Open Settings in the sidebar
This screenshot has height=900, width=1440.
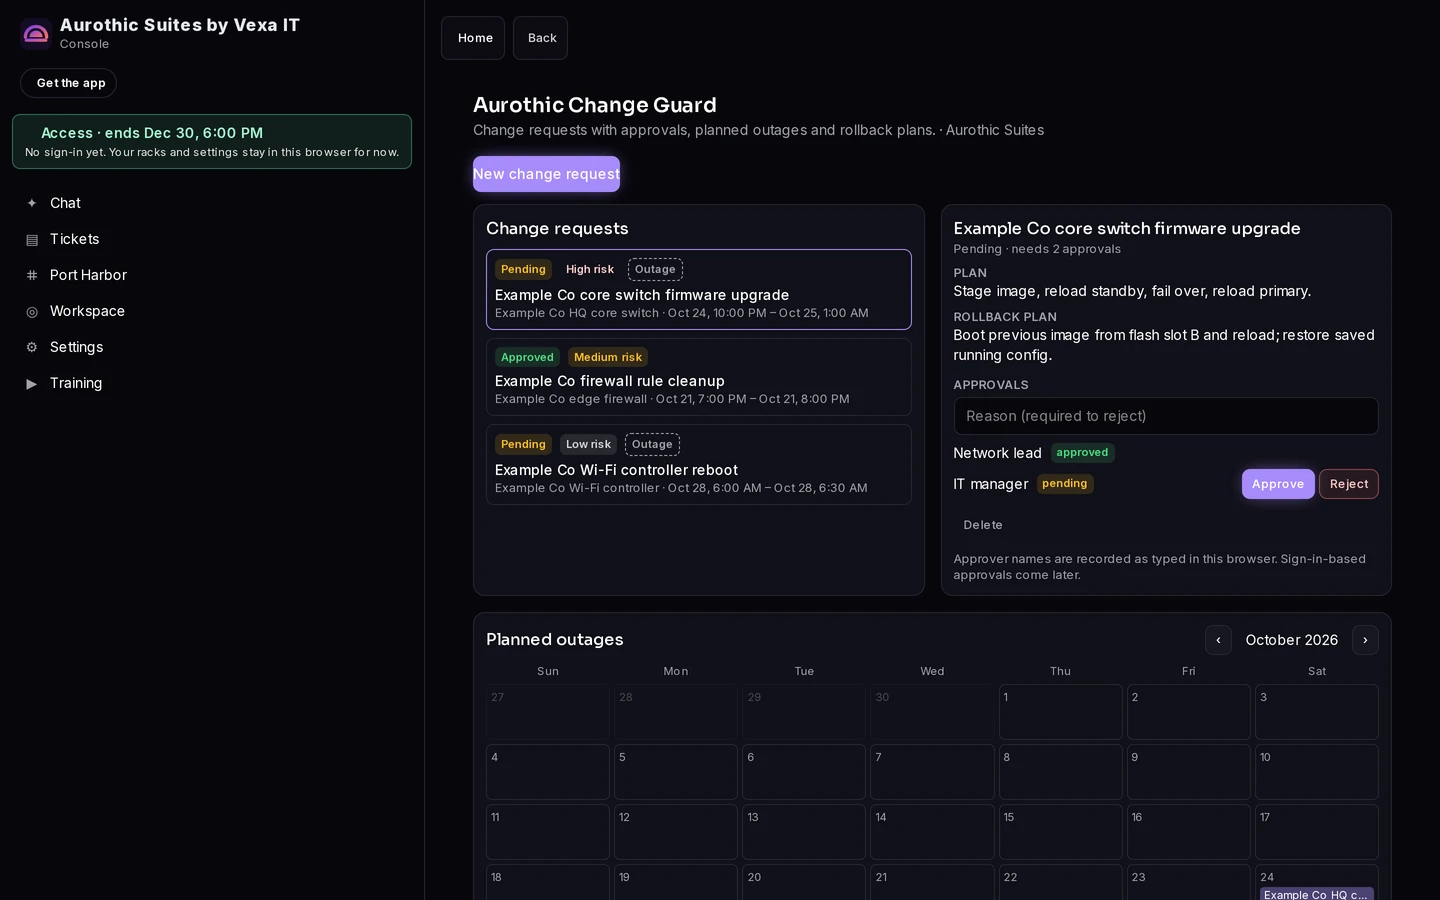click(x=212, y=347)
